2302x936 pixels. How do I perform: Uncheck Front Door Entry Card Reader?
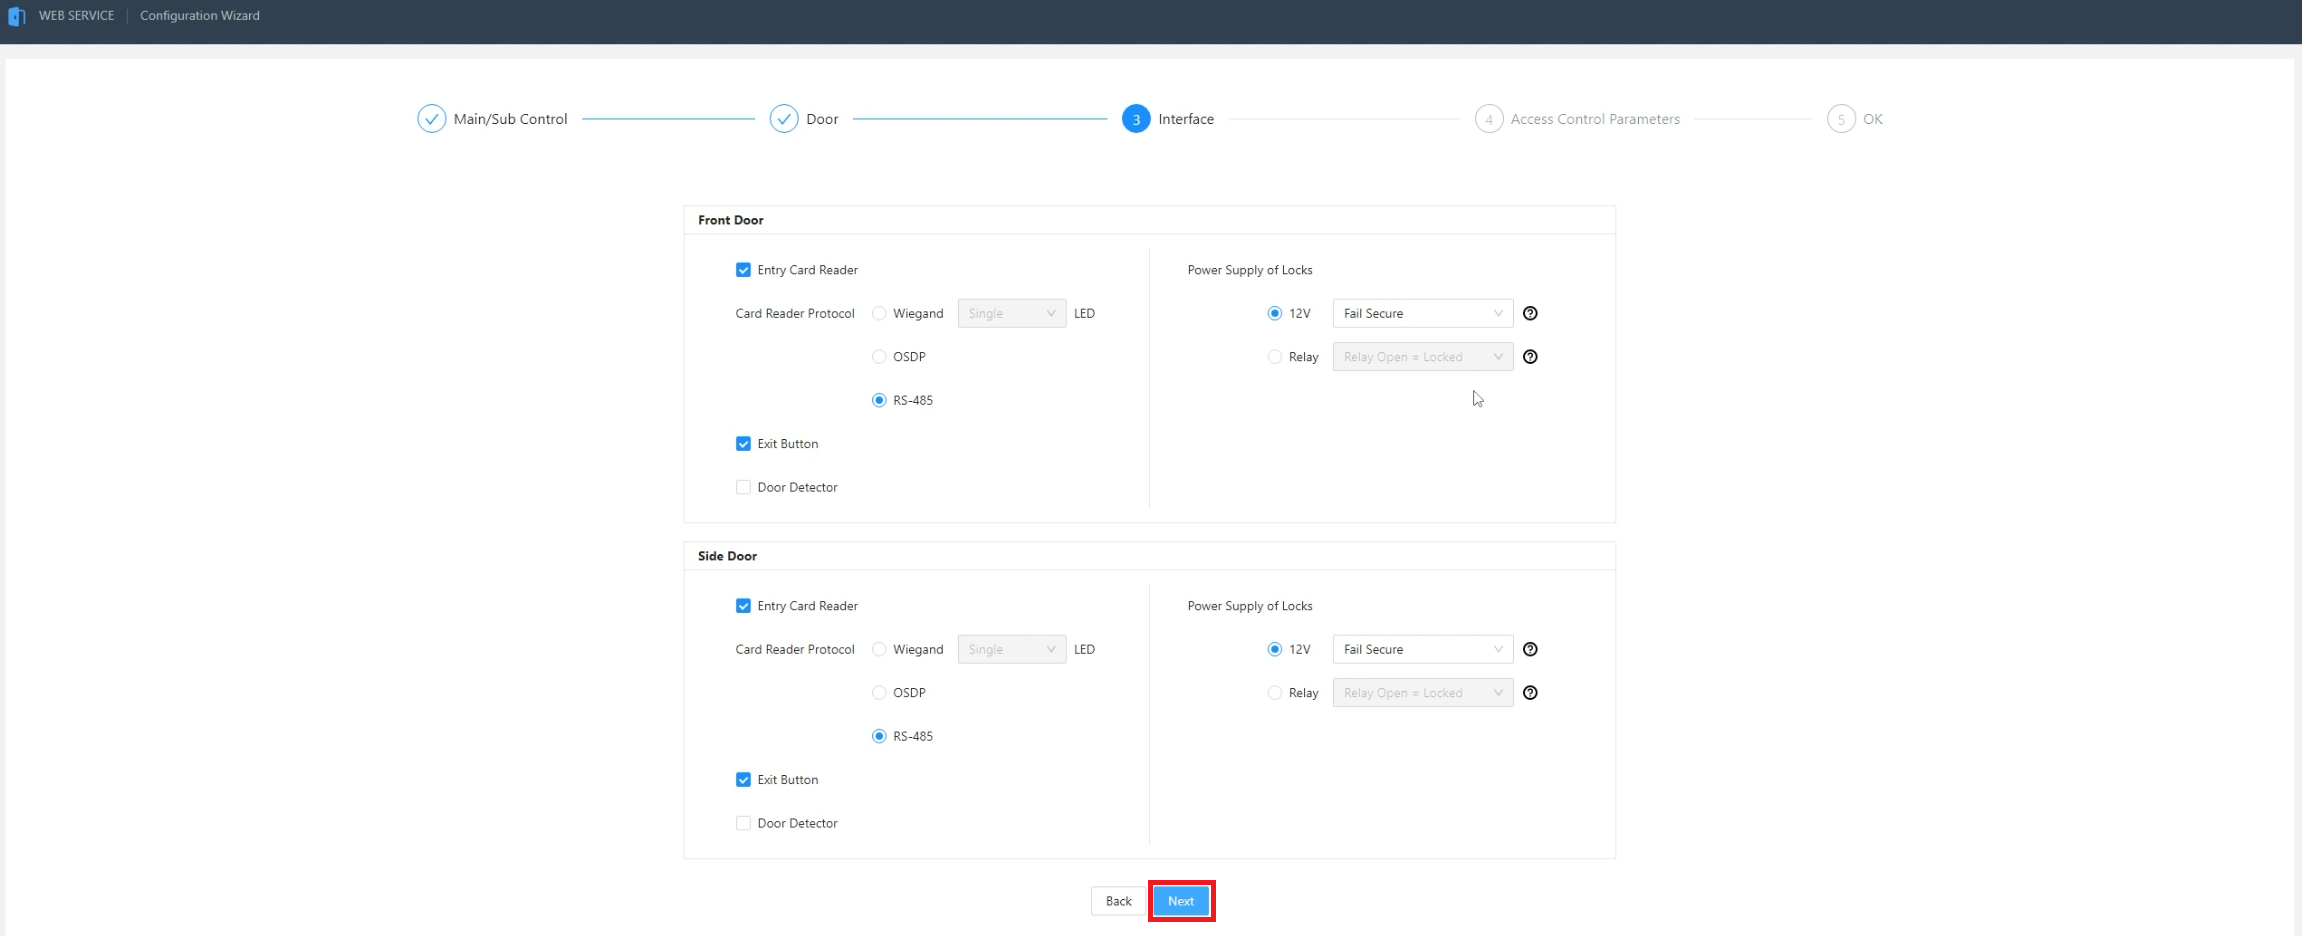coord(743,270)
